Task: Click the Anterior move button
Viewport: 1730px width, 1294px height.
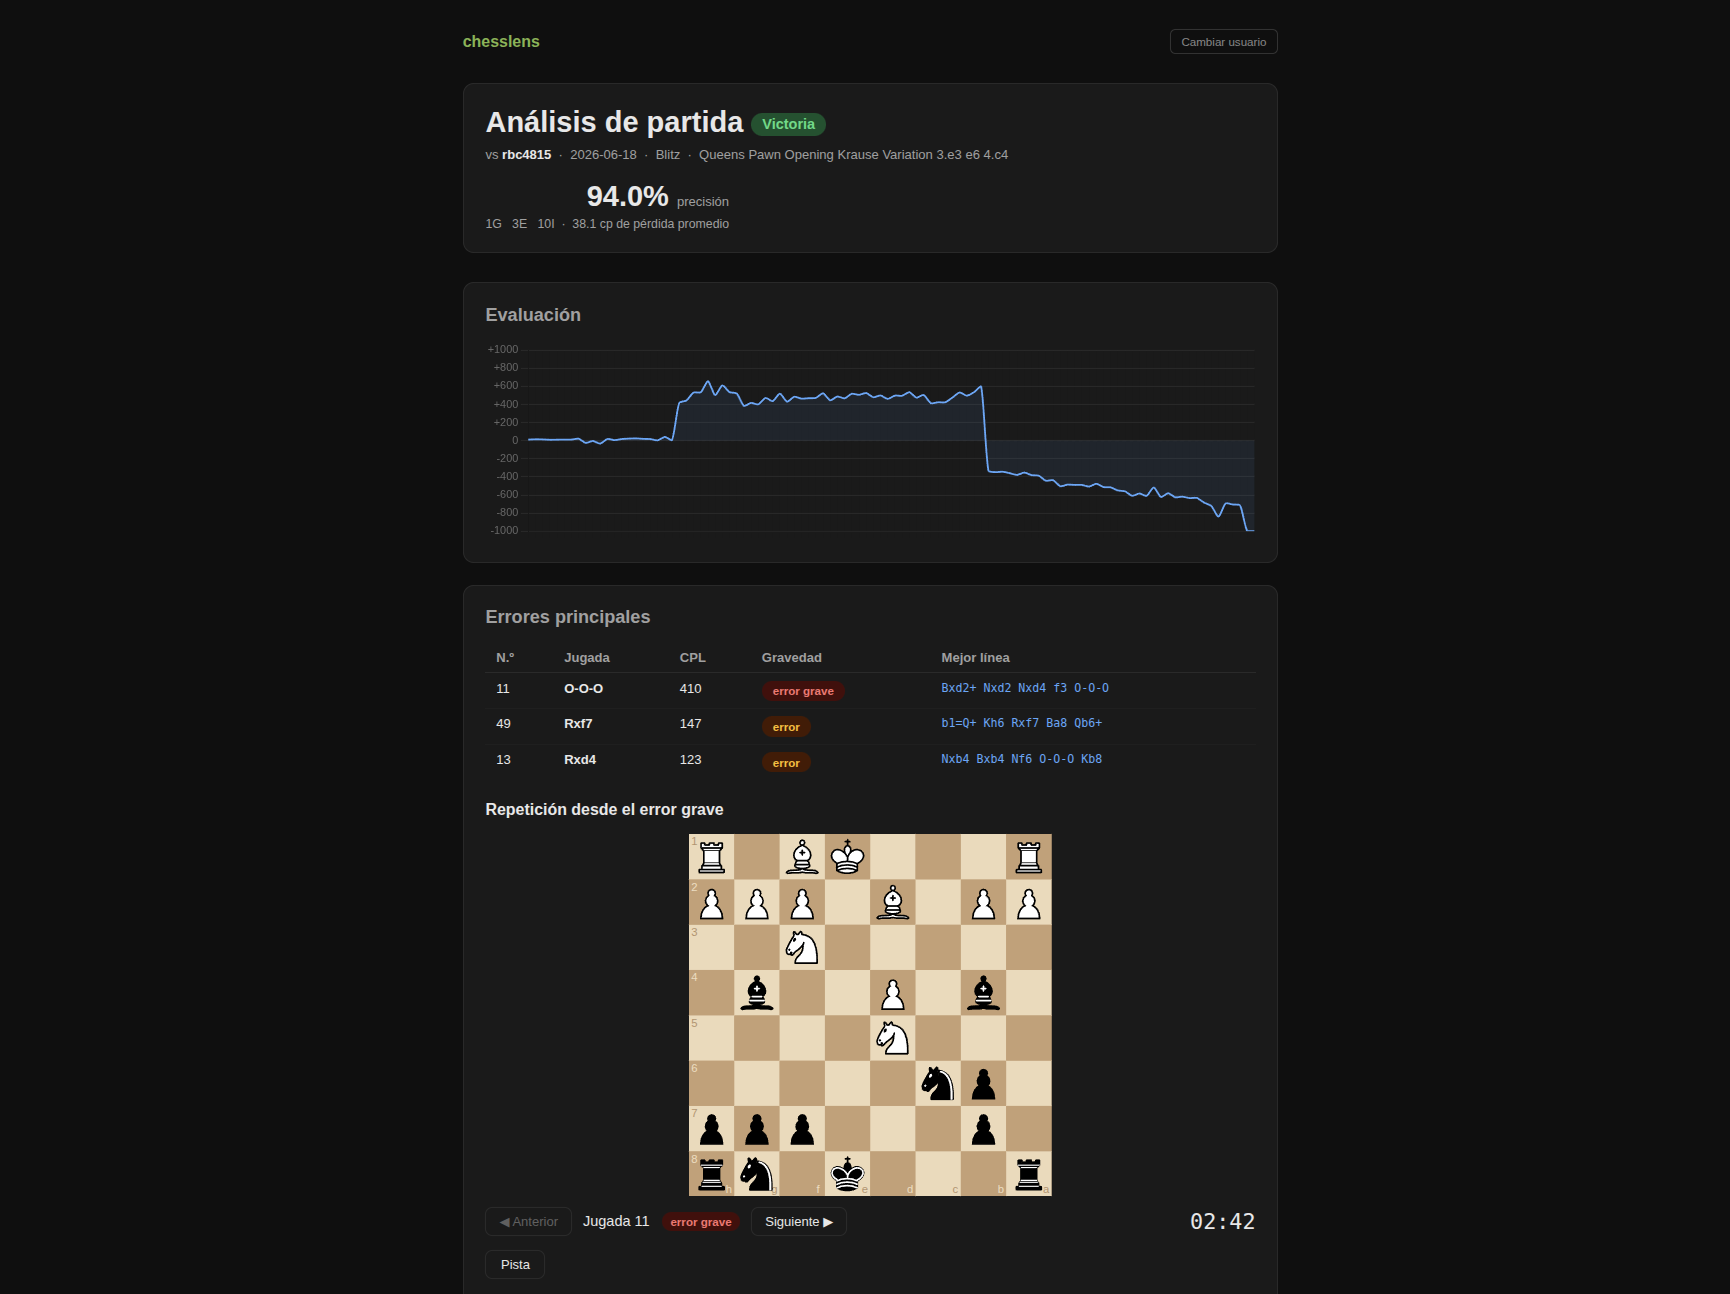Action: 528,1222
